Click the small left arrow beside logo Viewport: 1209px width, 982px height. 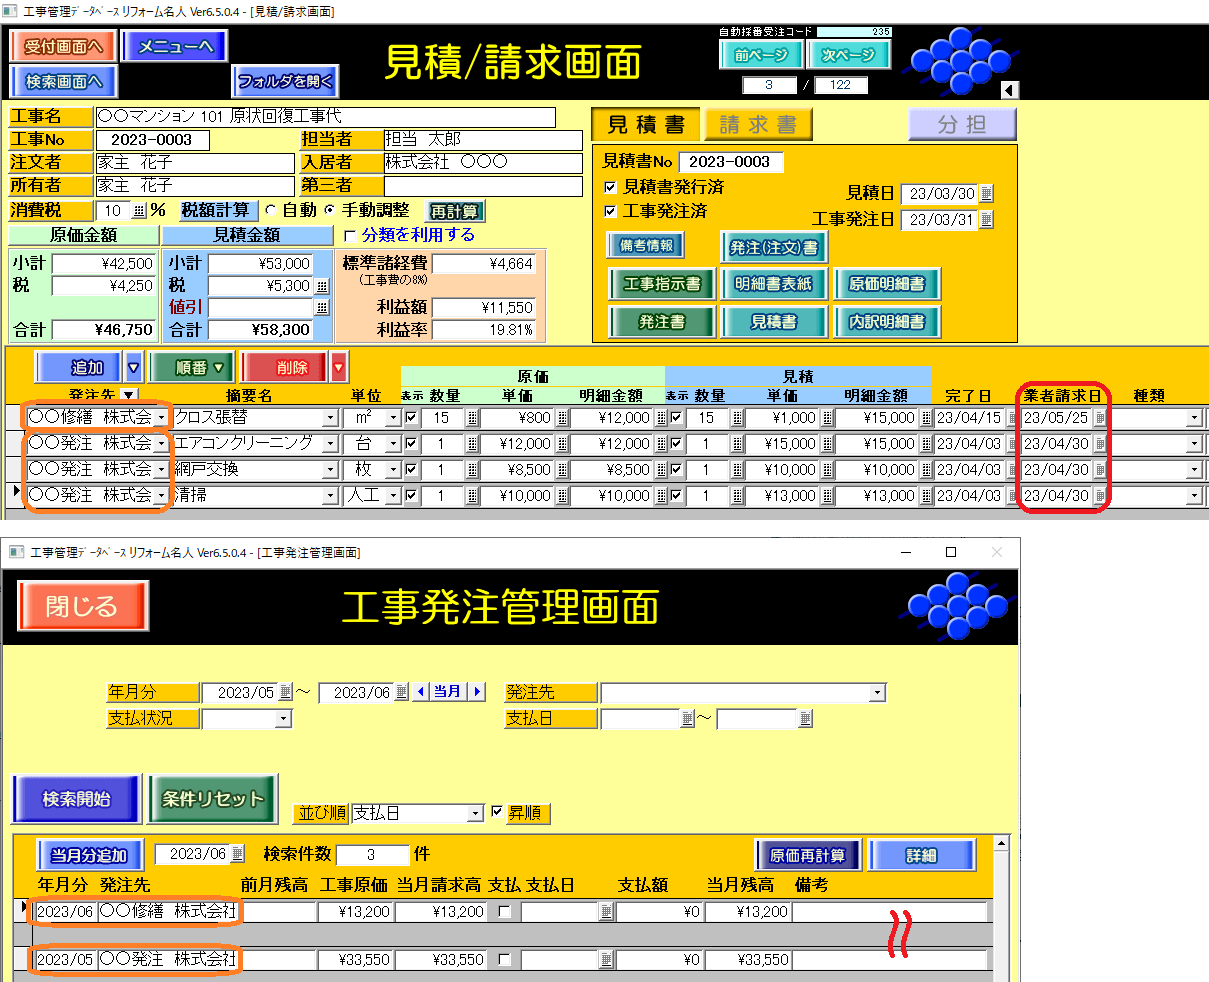click(x=1009, y=90)
